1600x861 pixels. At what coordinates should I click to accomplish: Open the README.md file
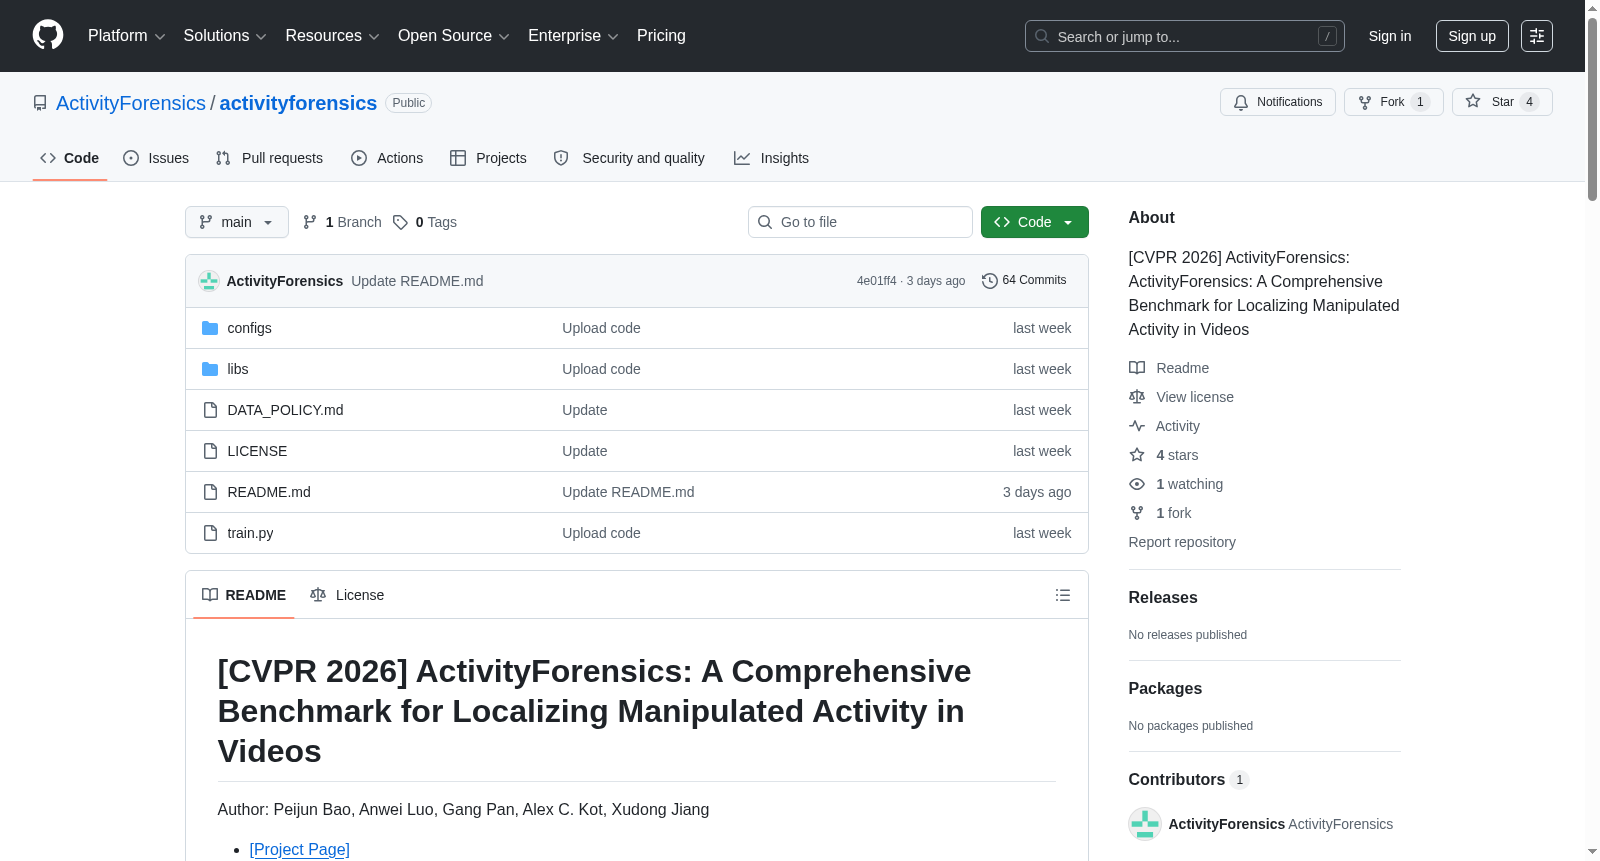tap(269, 492)
